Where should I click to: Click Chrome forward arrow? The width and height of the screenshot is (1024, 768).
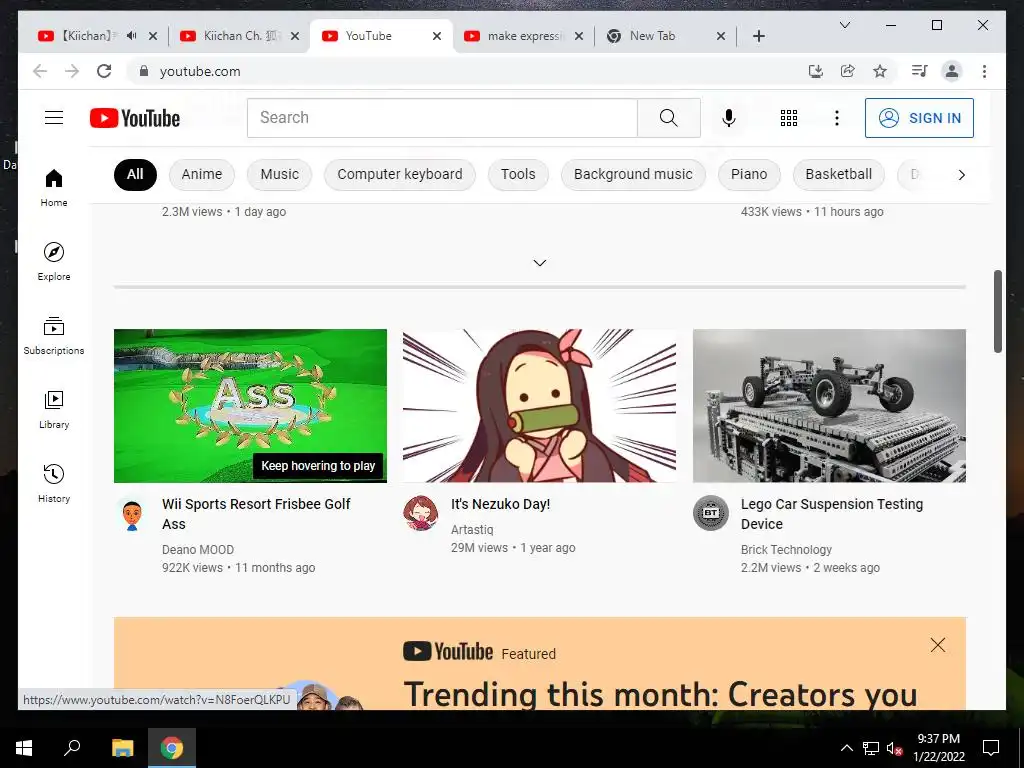(x=72, y=71)
